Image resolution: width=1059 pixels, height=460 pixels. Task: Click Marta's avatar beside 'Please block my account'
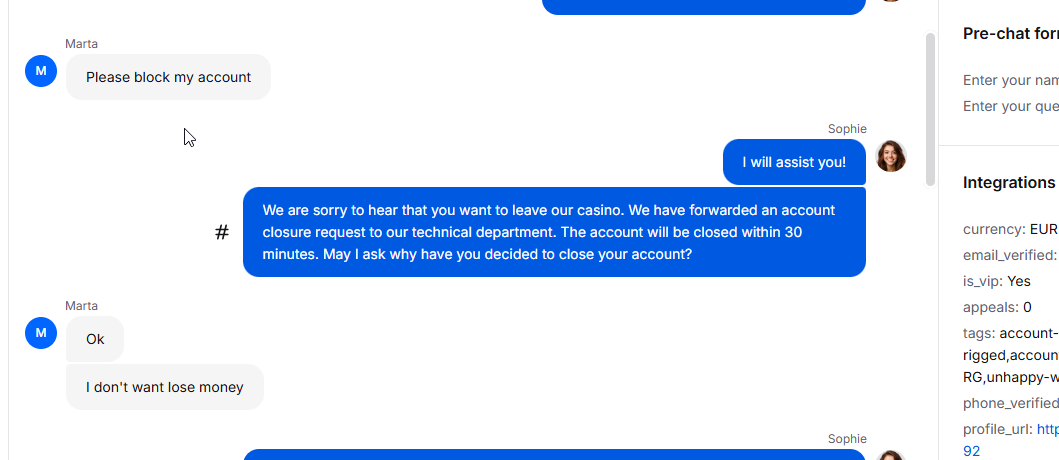coord(41,71)
